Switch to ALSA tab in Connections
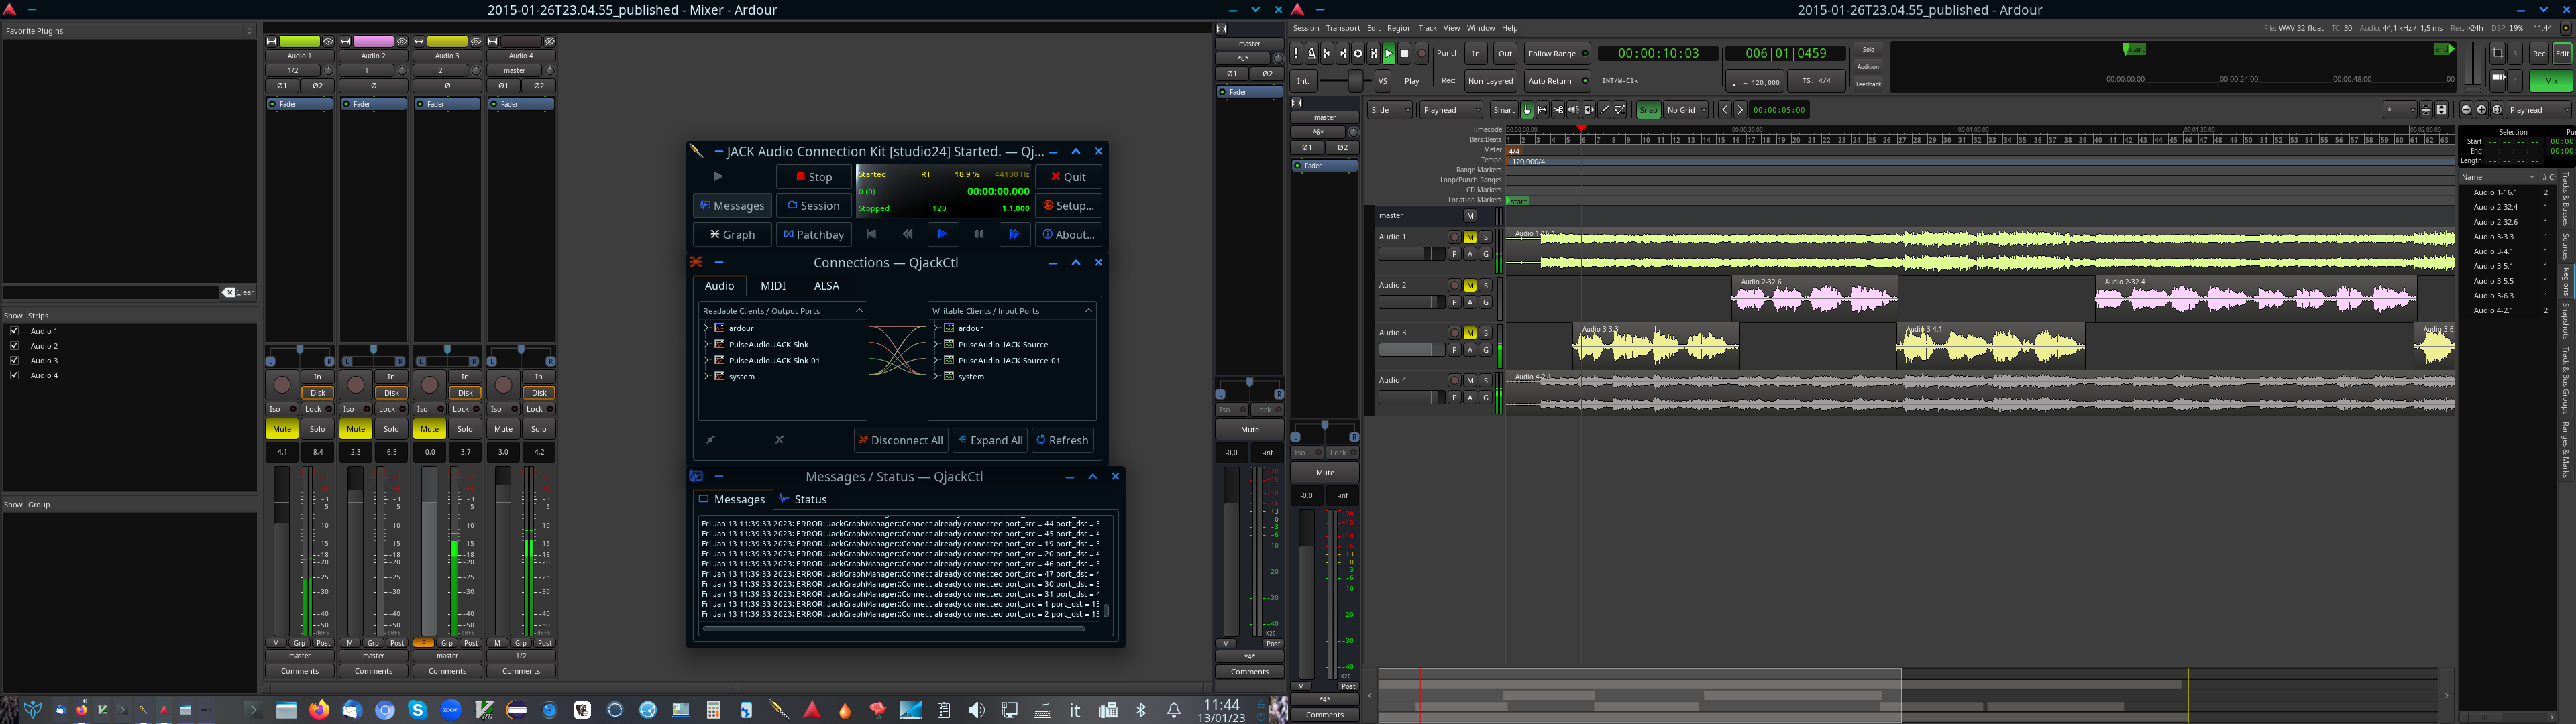 click(827, 286)
